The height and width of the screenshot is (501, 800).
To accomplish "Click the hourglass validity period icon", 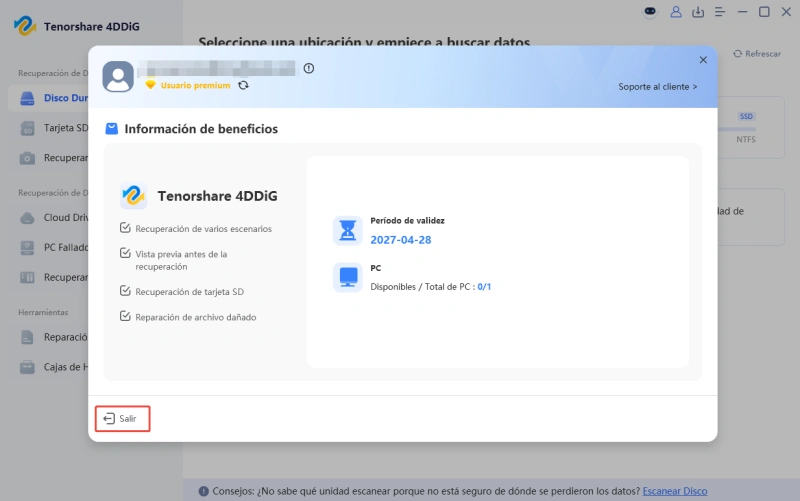I will pyautogui.click(x=347, y=230).
